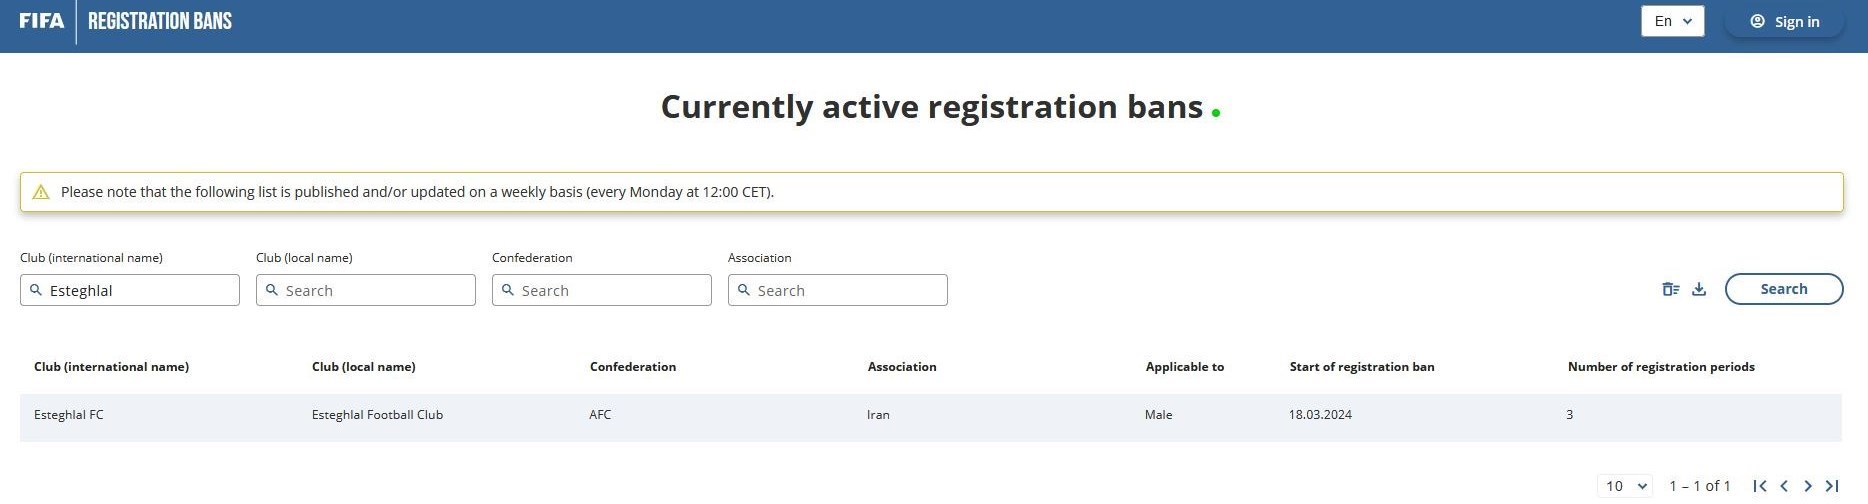
Task: Go to the next results page
Action: pyautogui.click(x=1808, y=486)
